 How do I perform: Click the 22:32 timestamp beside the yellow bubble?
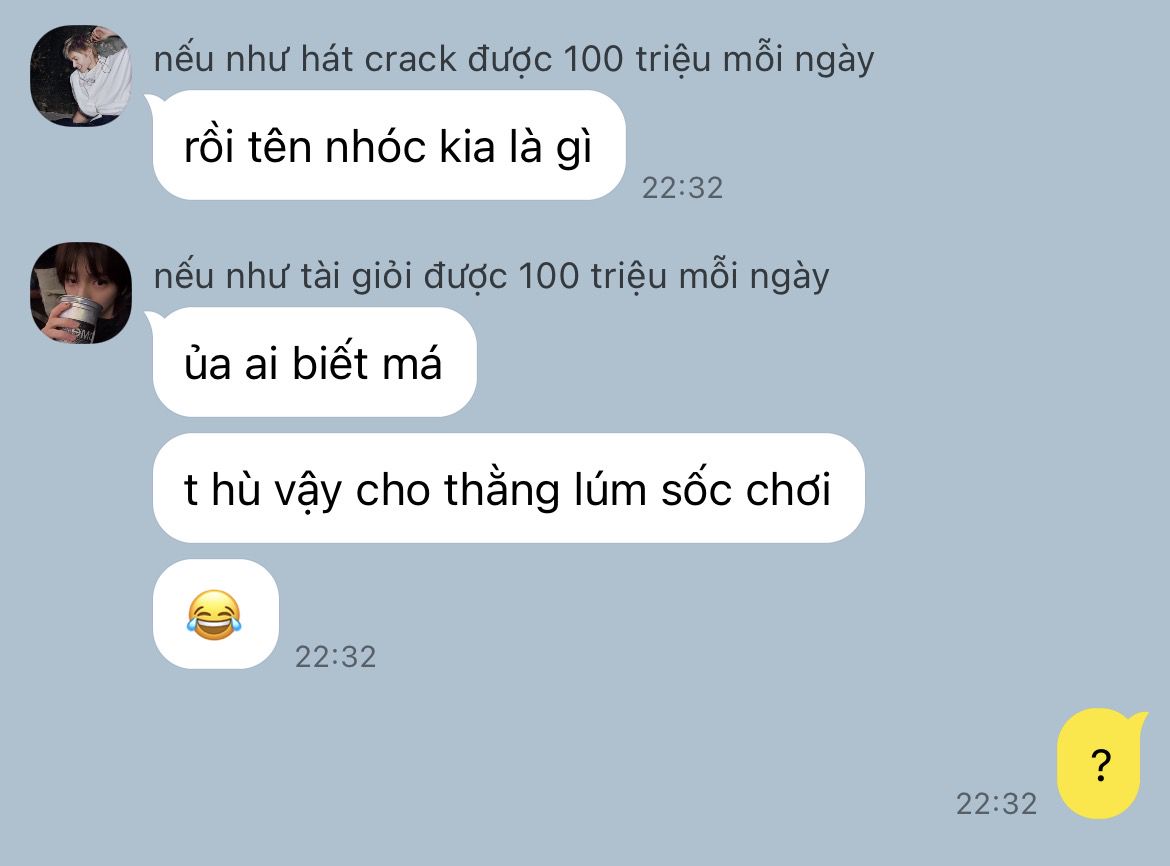[997, 803]
